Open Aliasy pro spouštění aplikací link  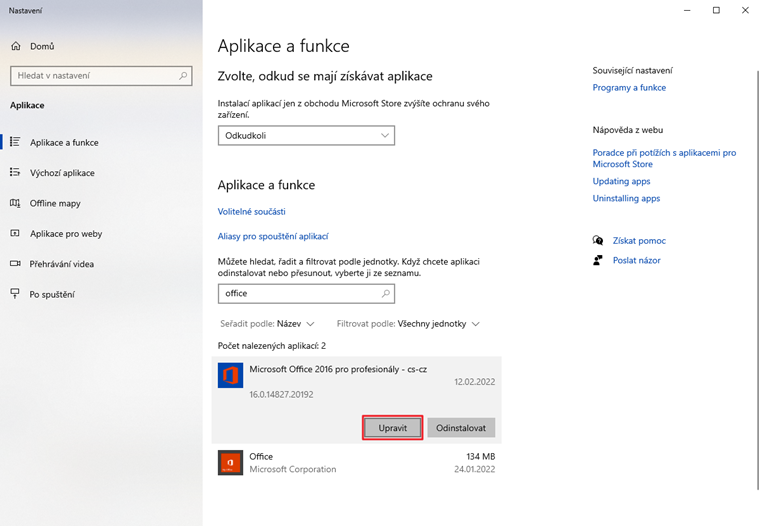(x=273, y=236)
